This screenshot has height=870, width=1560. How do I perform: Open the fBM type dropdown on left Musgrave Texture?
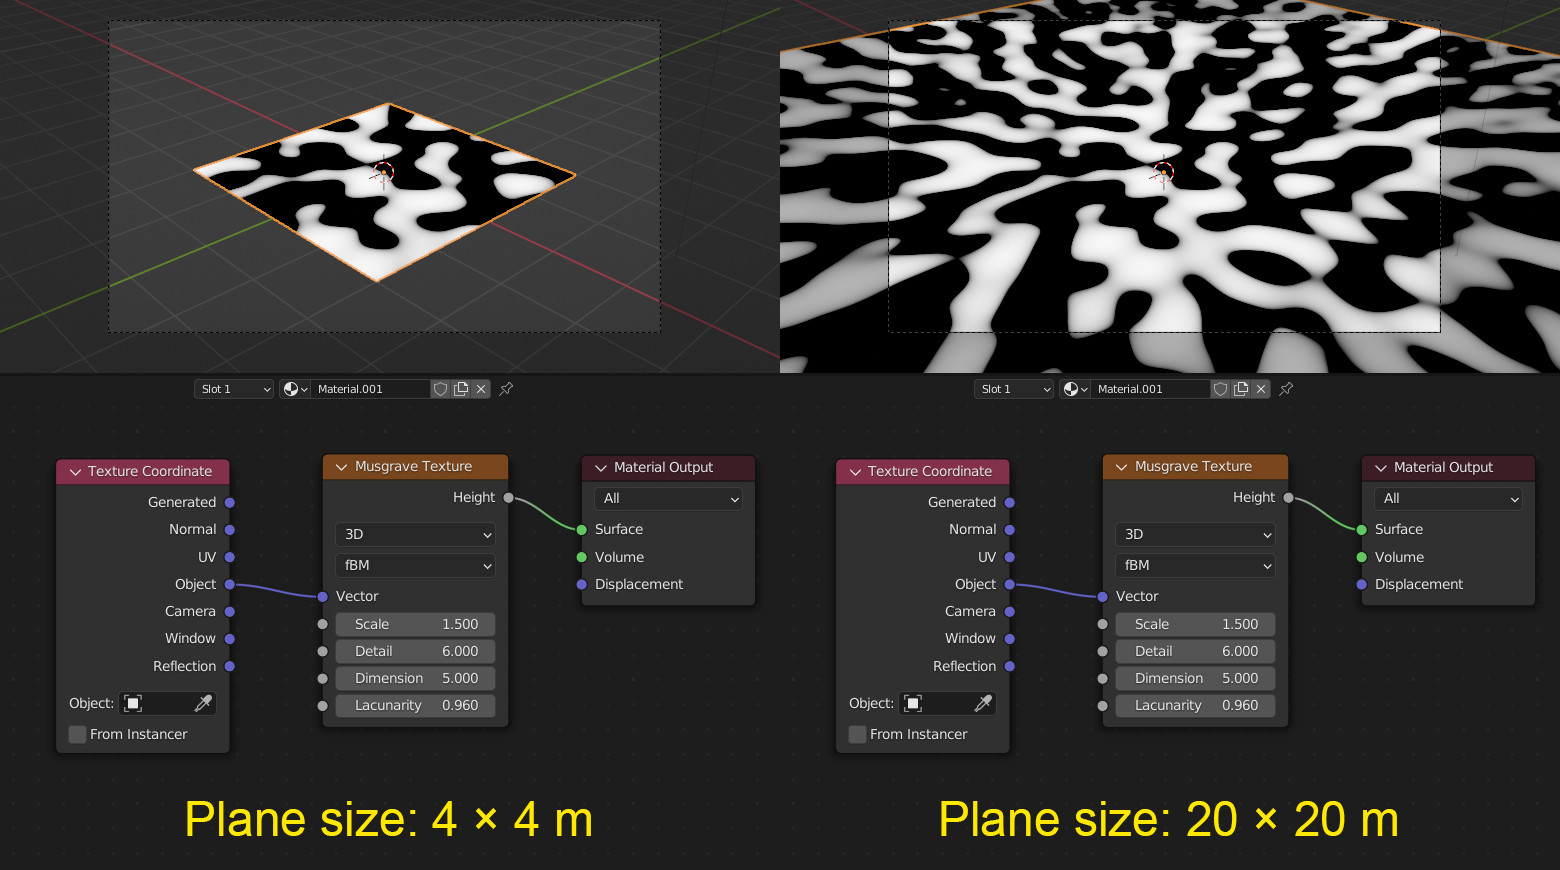point(414,565)
